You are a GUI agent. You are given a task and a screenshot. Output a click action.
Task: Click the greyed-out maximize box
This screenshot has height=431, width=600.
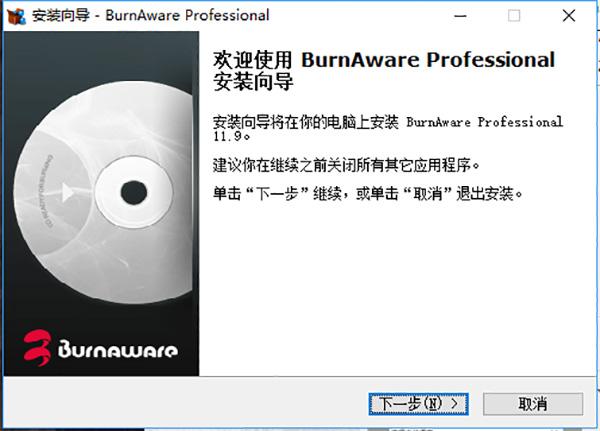coord(514,16)
